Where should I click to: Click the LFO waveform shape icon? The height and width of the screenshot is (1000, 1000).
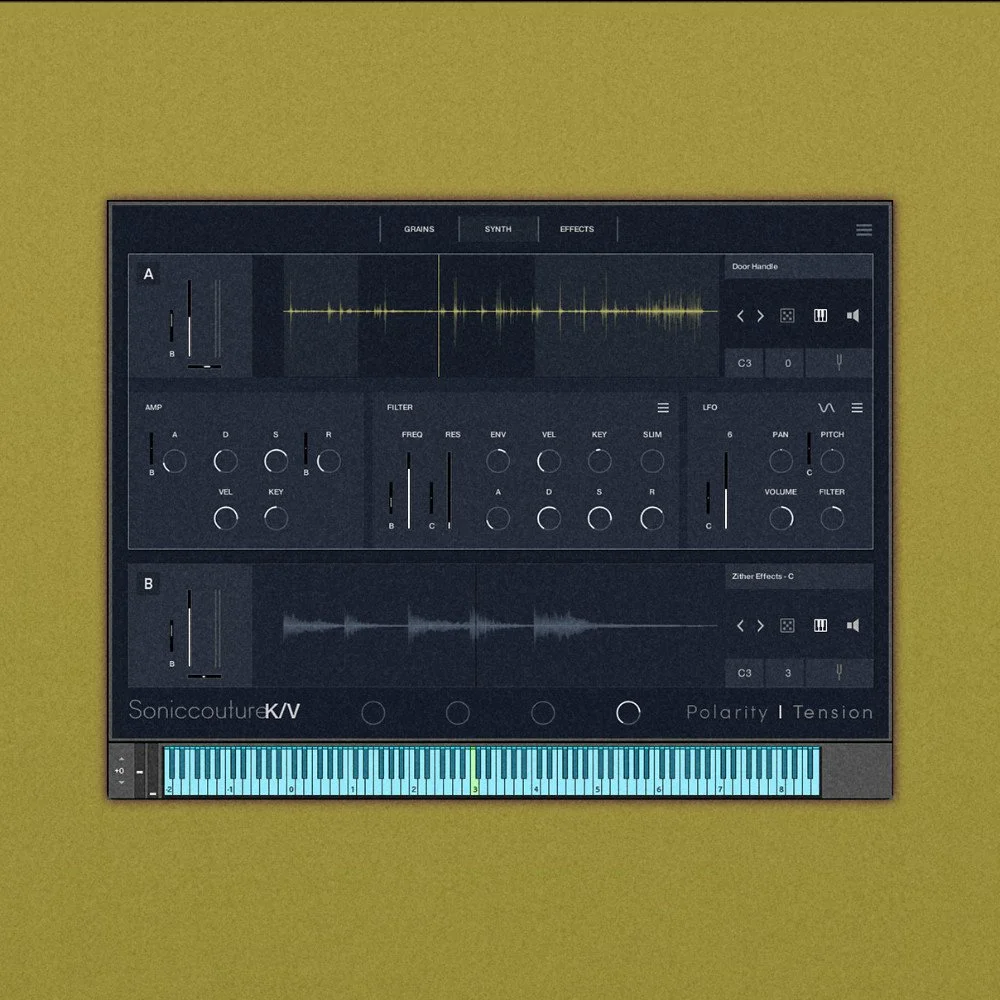826,408
